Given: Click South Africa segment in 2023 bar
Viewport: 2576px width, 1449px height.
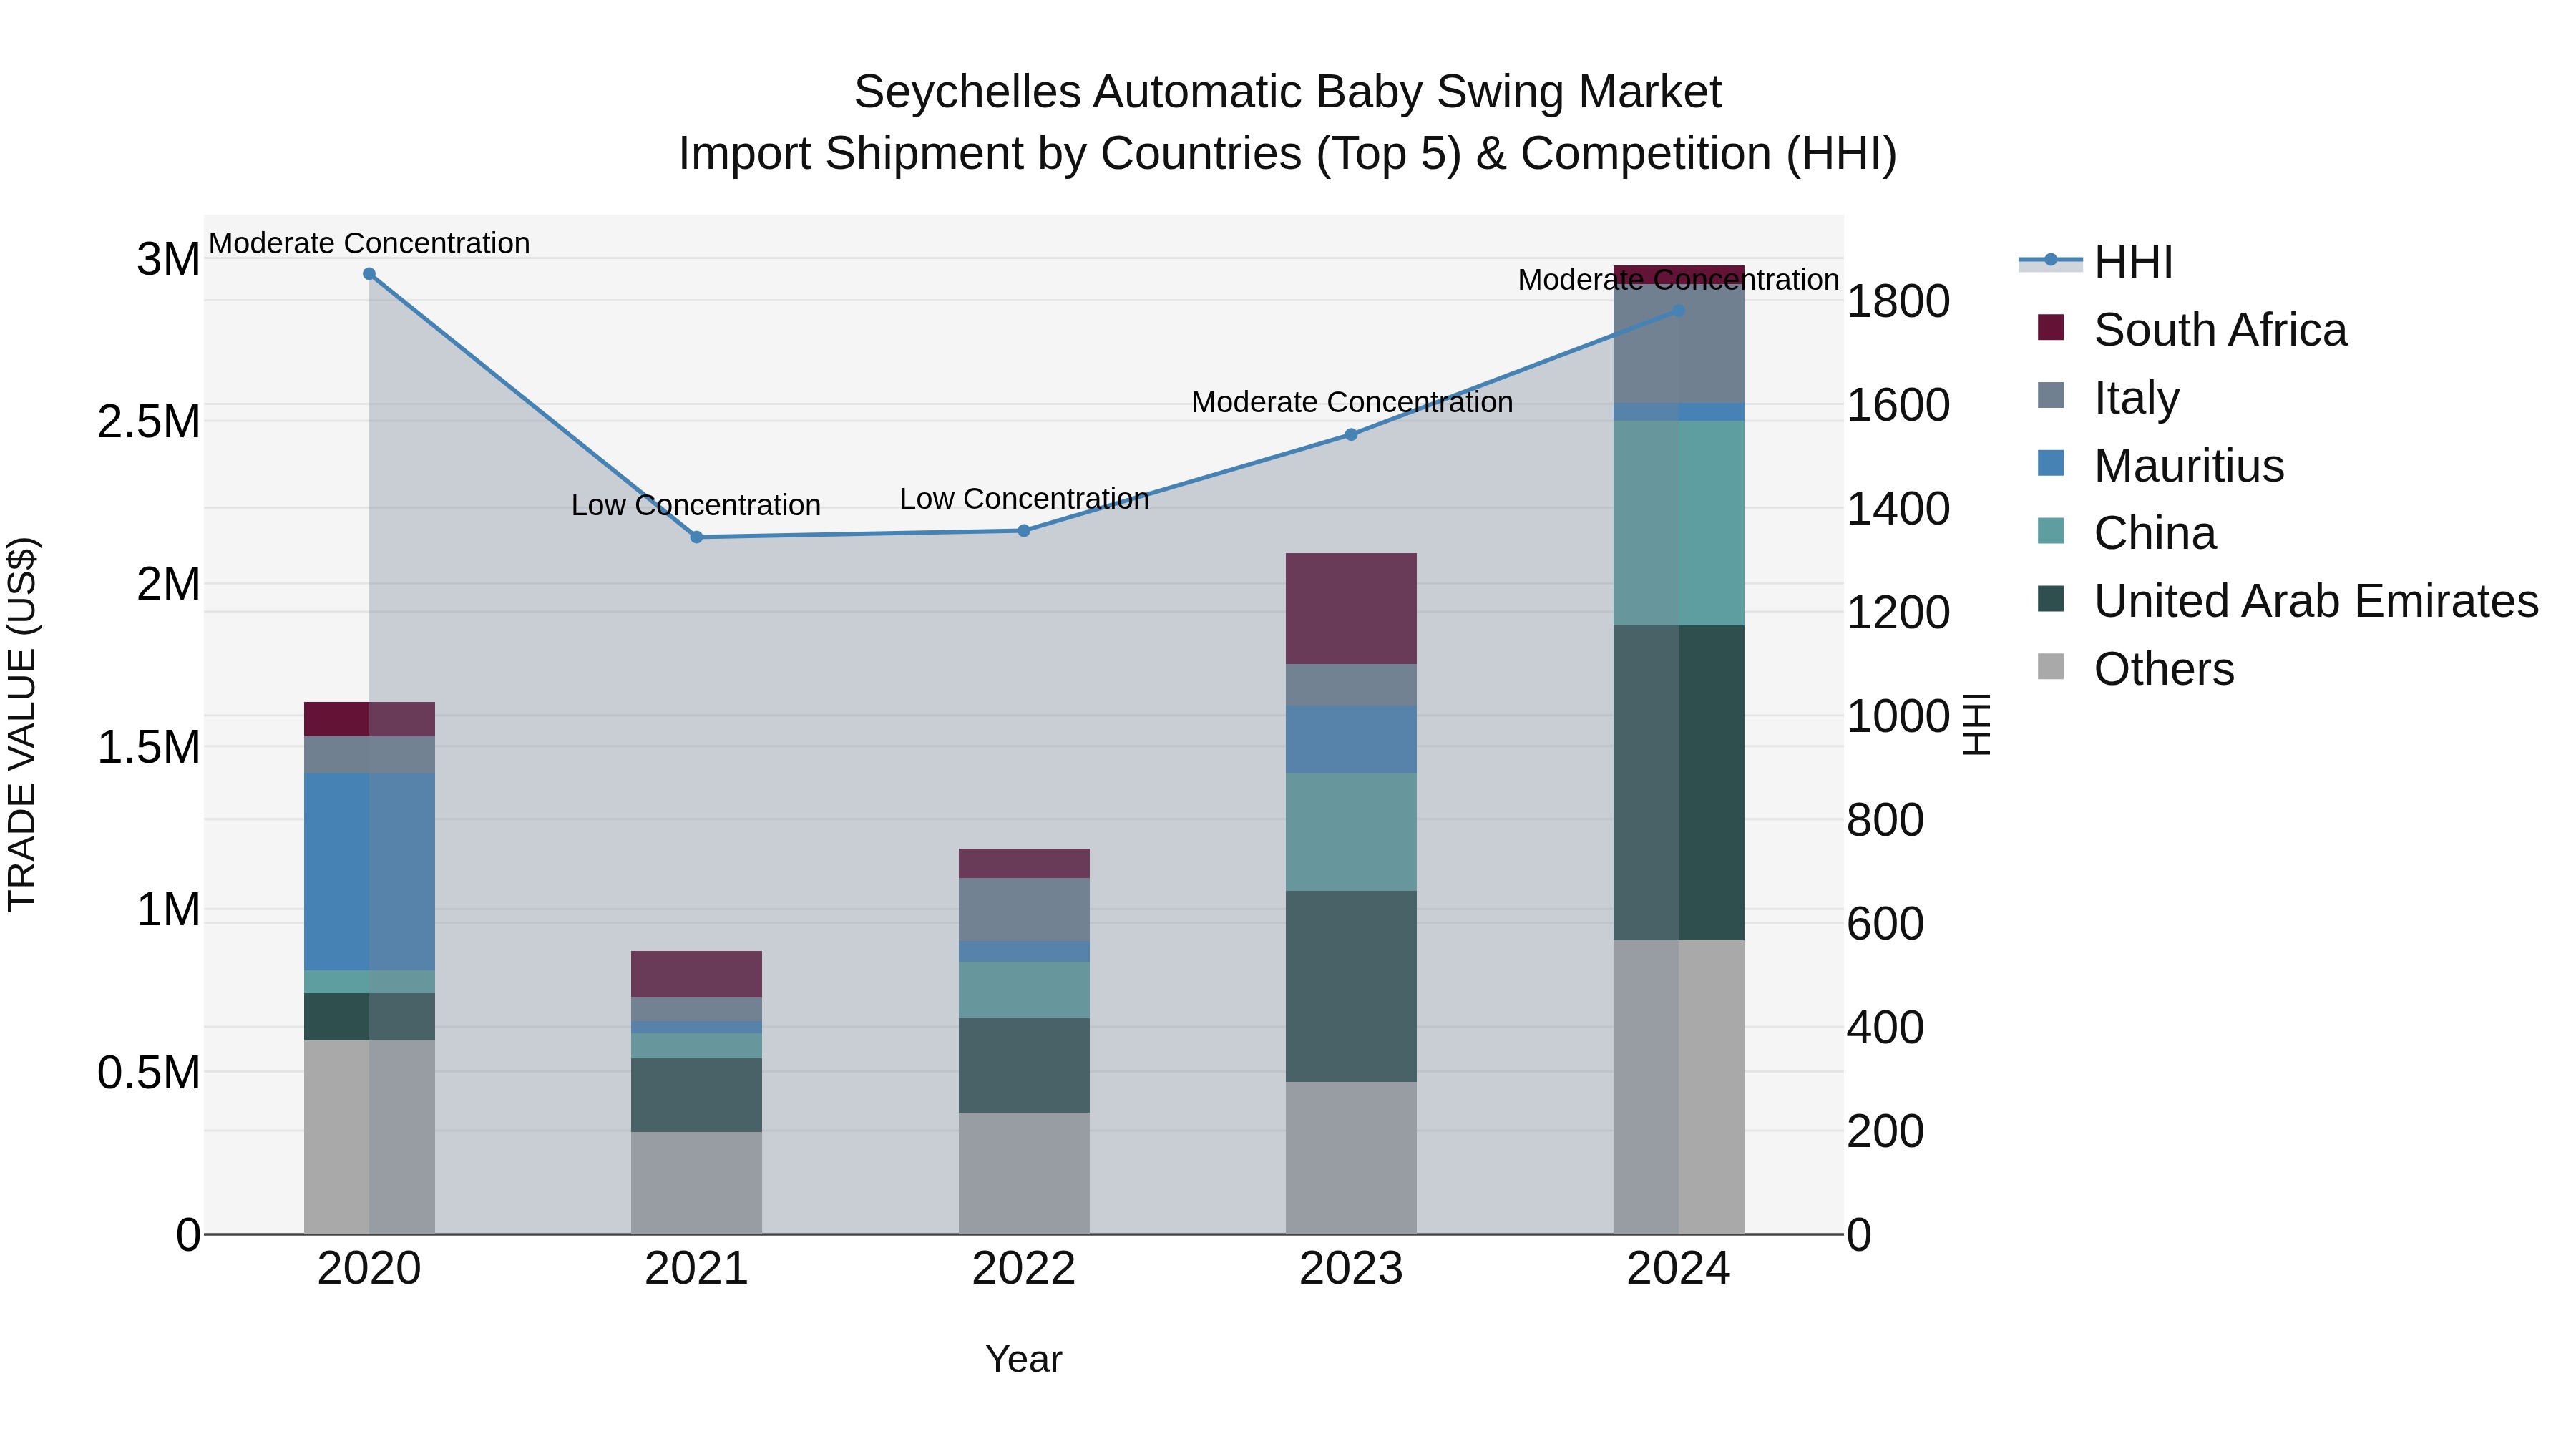Looking at the screenshot, I should 1351,608.
